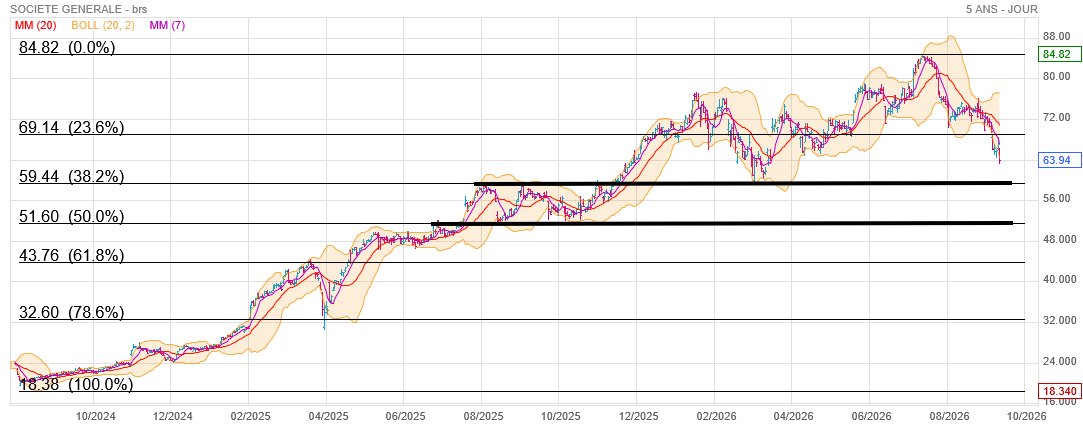Click the 59.44 (38.2%) Fibonacci label
The width and height of the screenshot is (1083, 426).
pos(71,177)
